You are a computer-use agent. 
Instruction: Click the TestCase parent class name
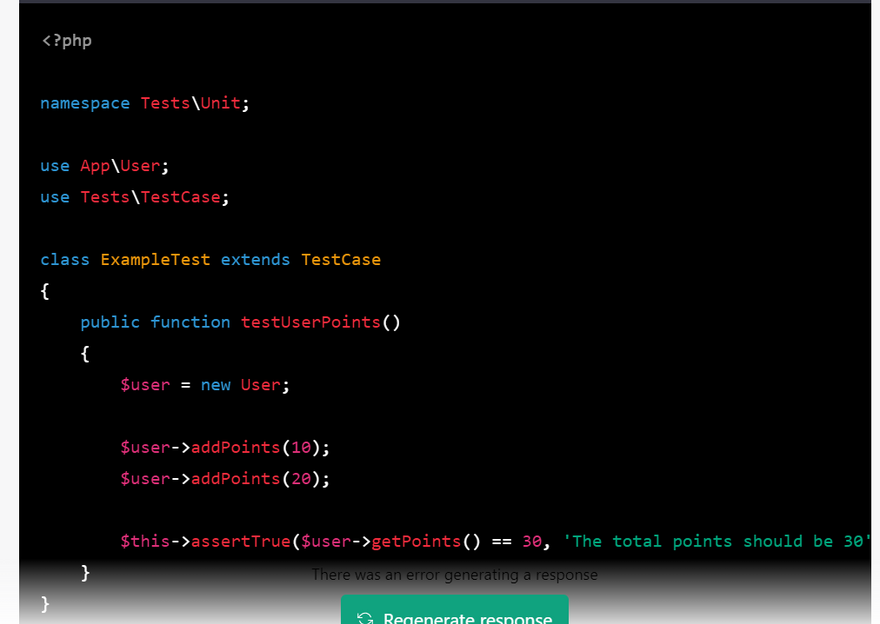pos(340,260)
